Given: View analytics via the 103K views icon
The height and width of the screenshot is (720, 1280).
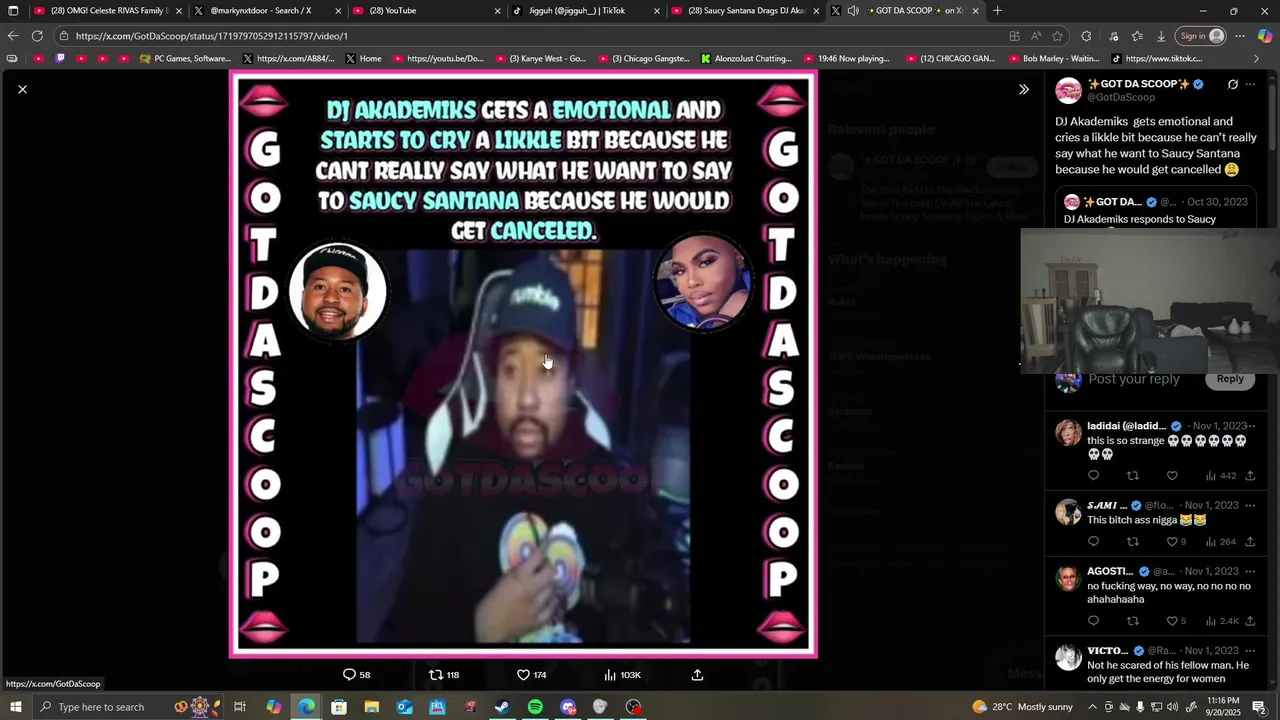Looking at the screenshot, I should (x=622, y=675).
